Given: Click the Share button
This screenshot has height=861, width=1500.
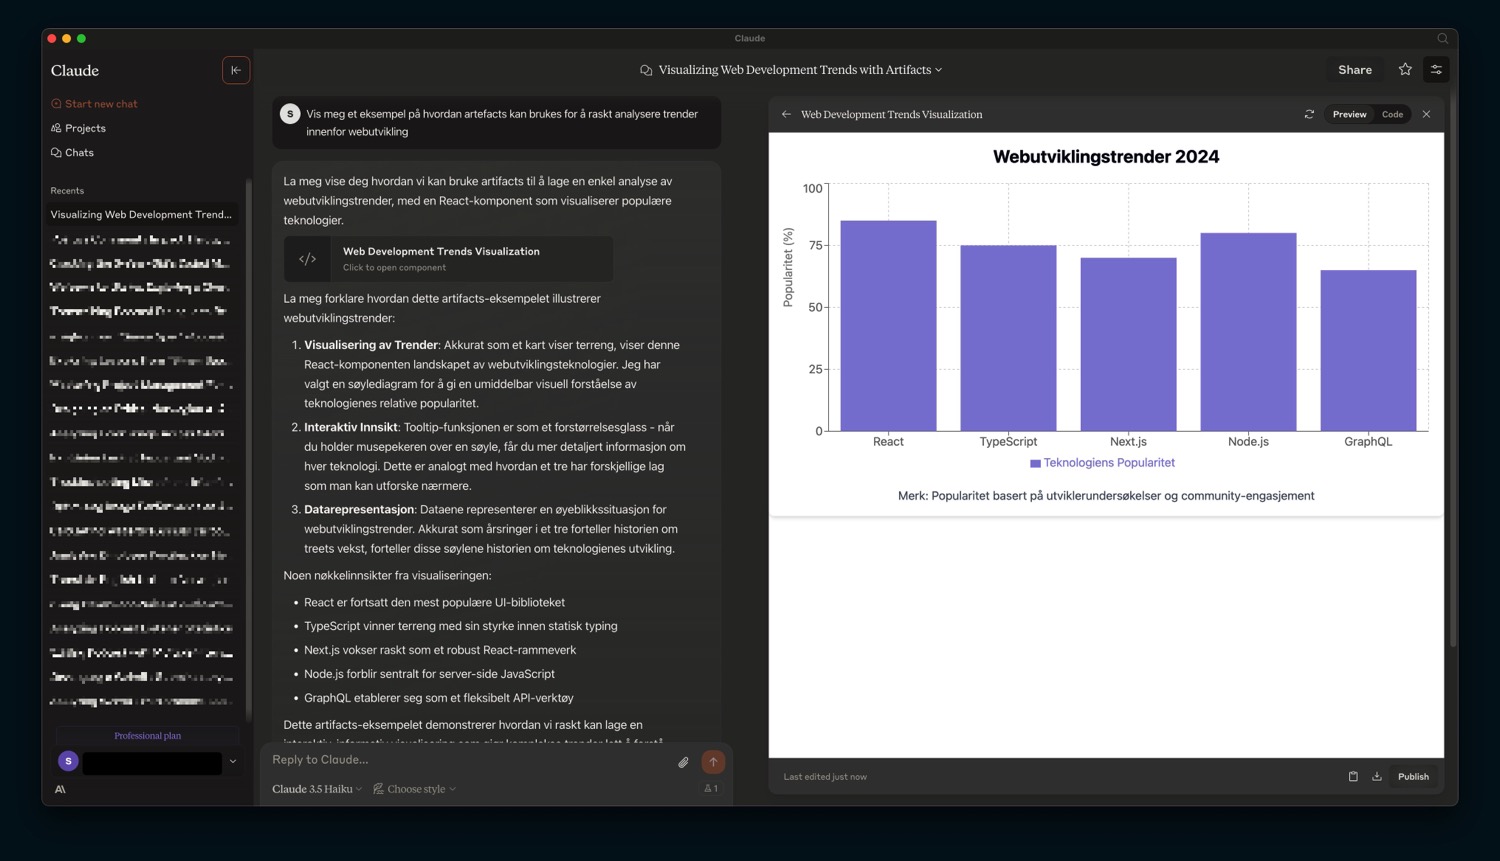Looking at the screenshot, I should click(1355, 70).
